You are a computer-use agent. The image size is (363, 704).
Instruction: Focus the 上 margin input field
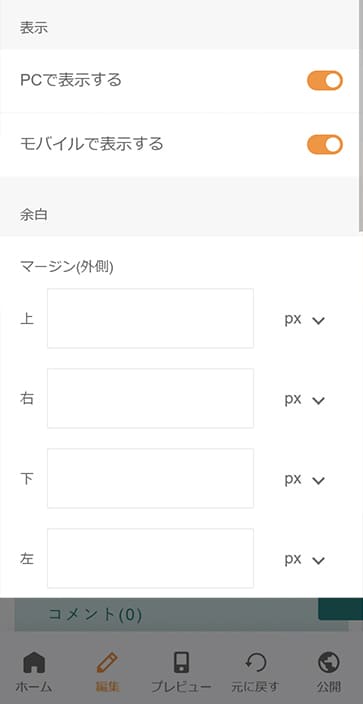151,318
